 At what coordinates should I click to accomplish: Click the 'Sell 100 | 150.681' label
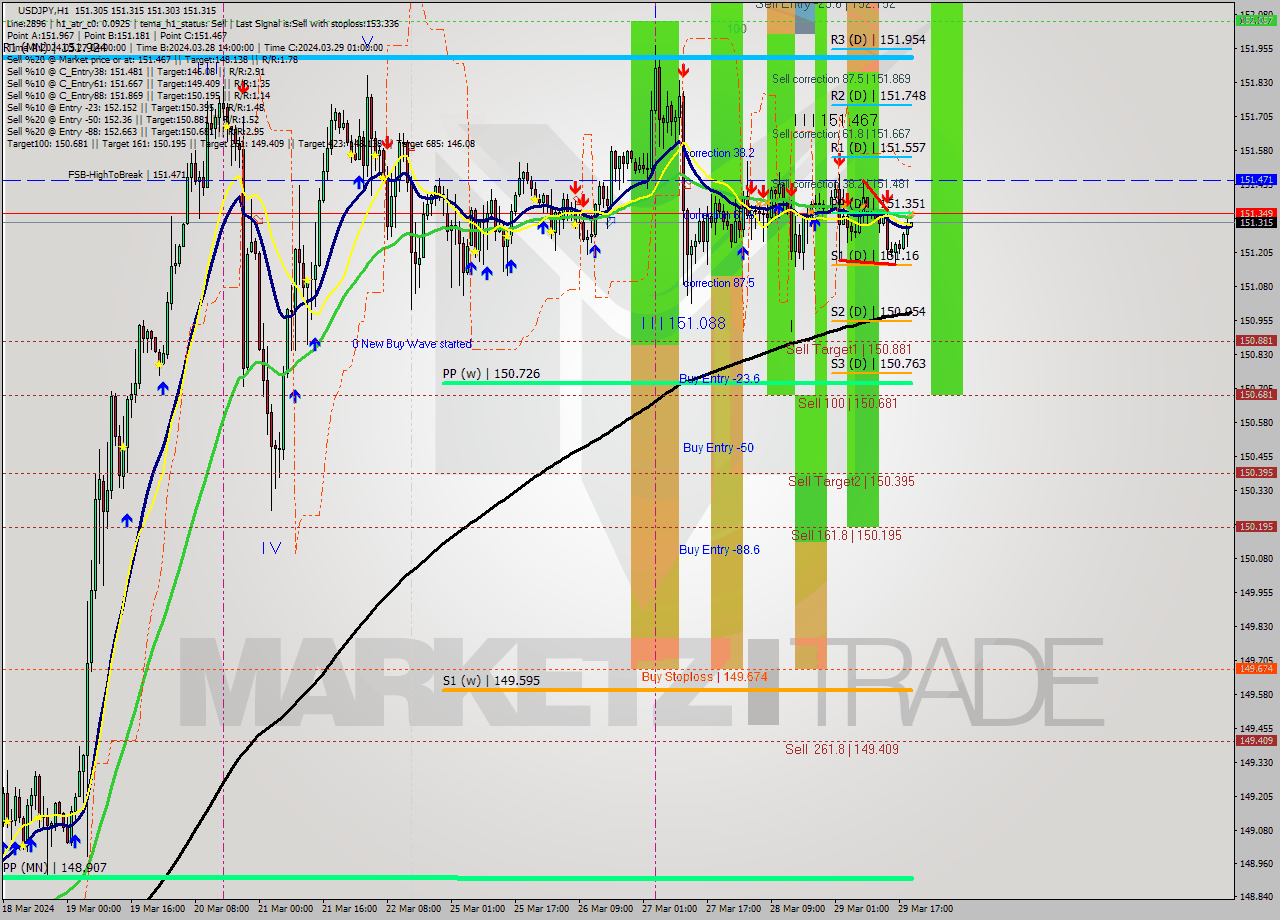(847, 403)
